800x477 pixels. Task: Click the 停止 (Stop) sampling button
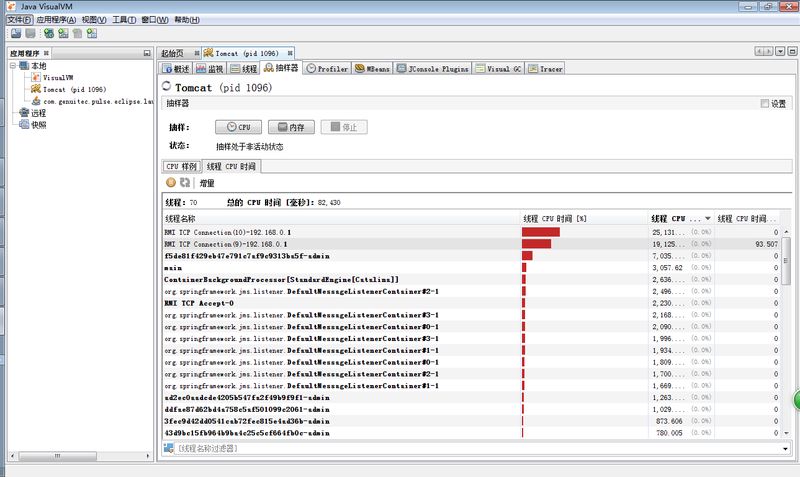pos(344,127)
